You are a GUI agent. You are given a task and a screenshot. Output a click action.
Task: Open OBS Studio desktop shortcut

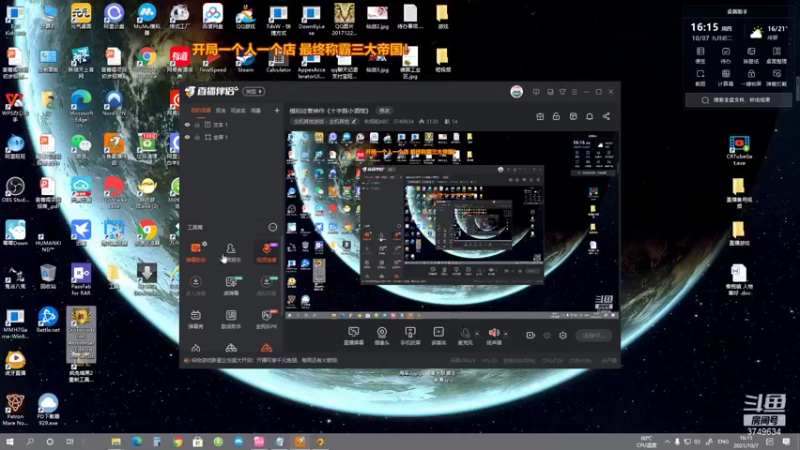pyautogui.click(x=15, y=190)
